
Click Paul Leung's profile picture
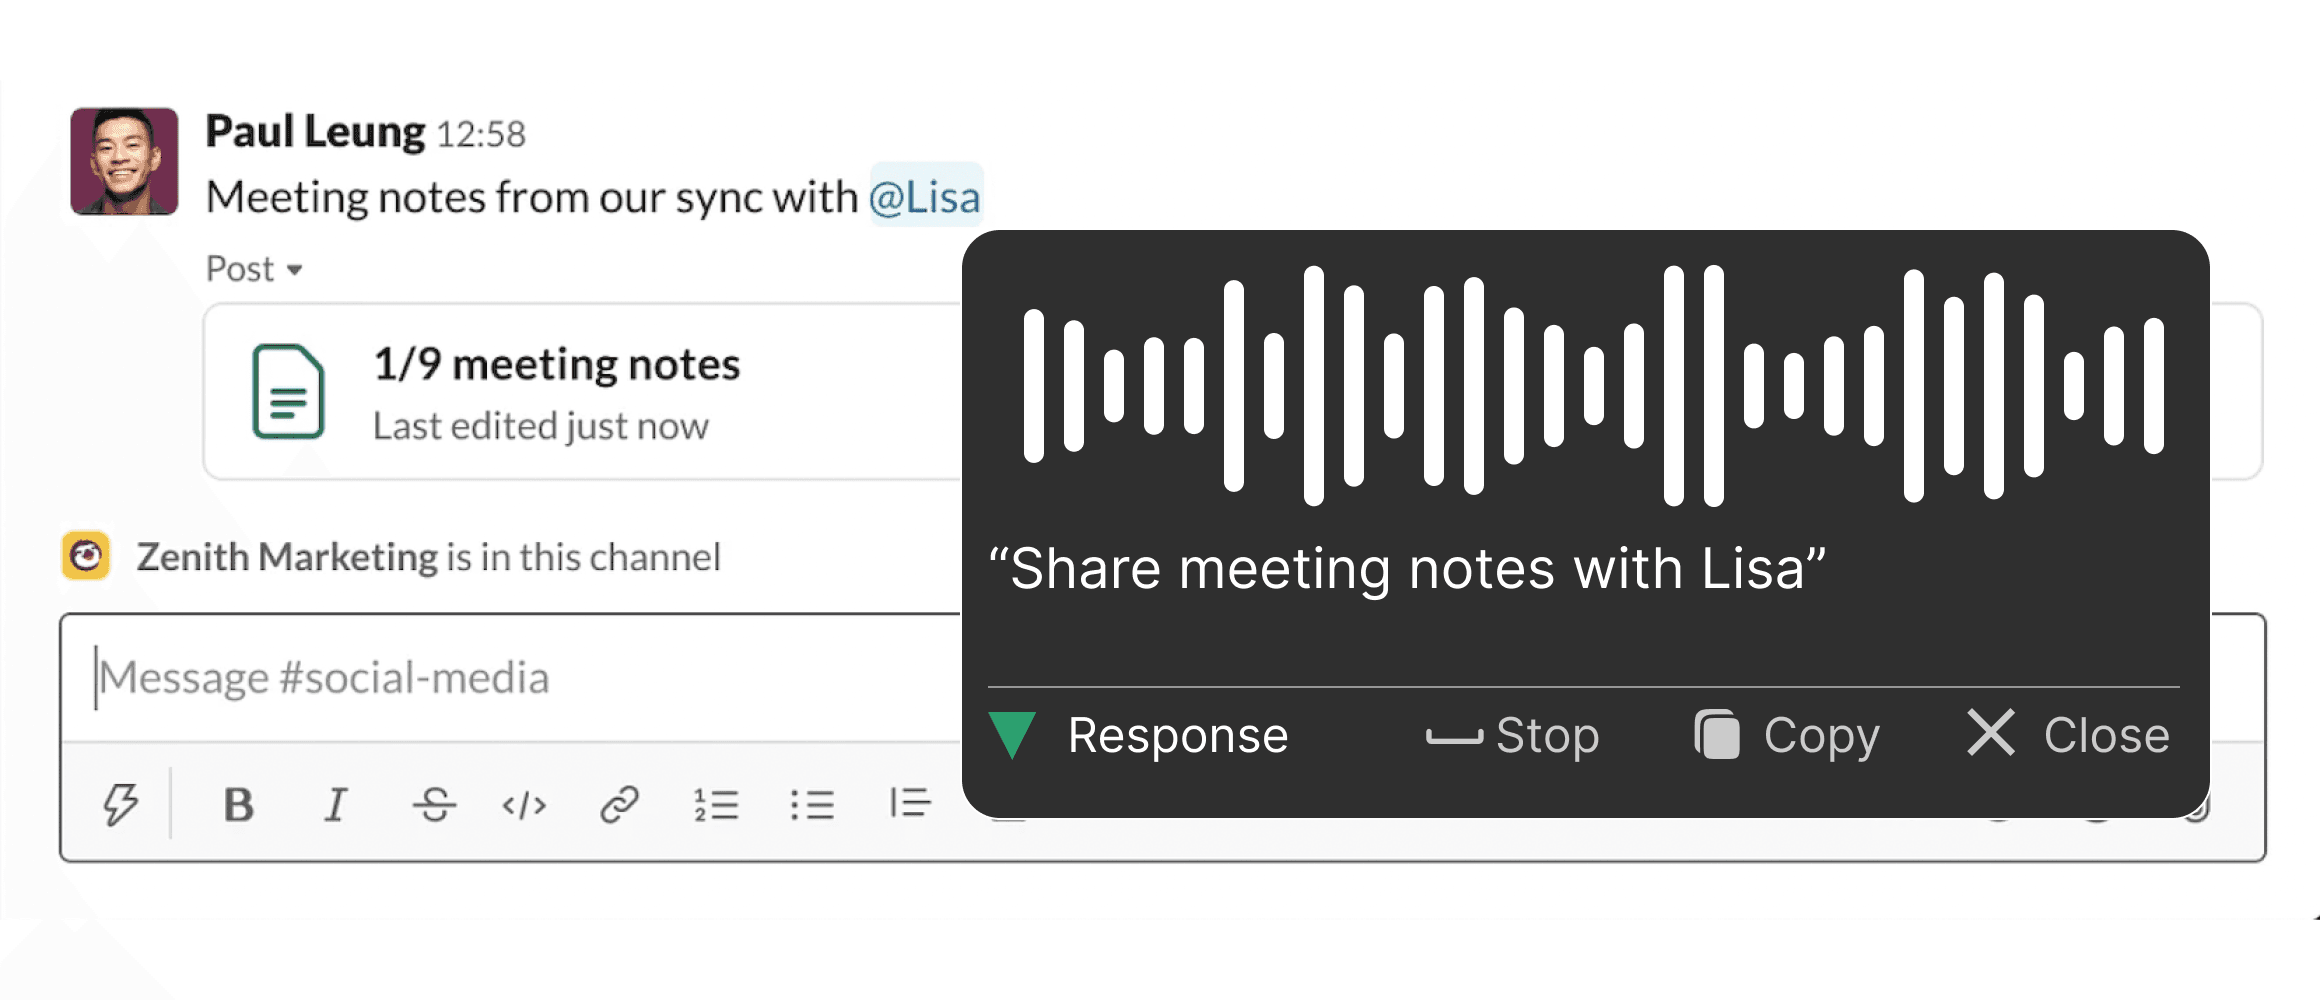[x=124, y=160]
